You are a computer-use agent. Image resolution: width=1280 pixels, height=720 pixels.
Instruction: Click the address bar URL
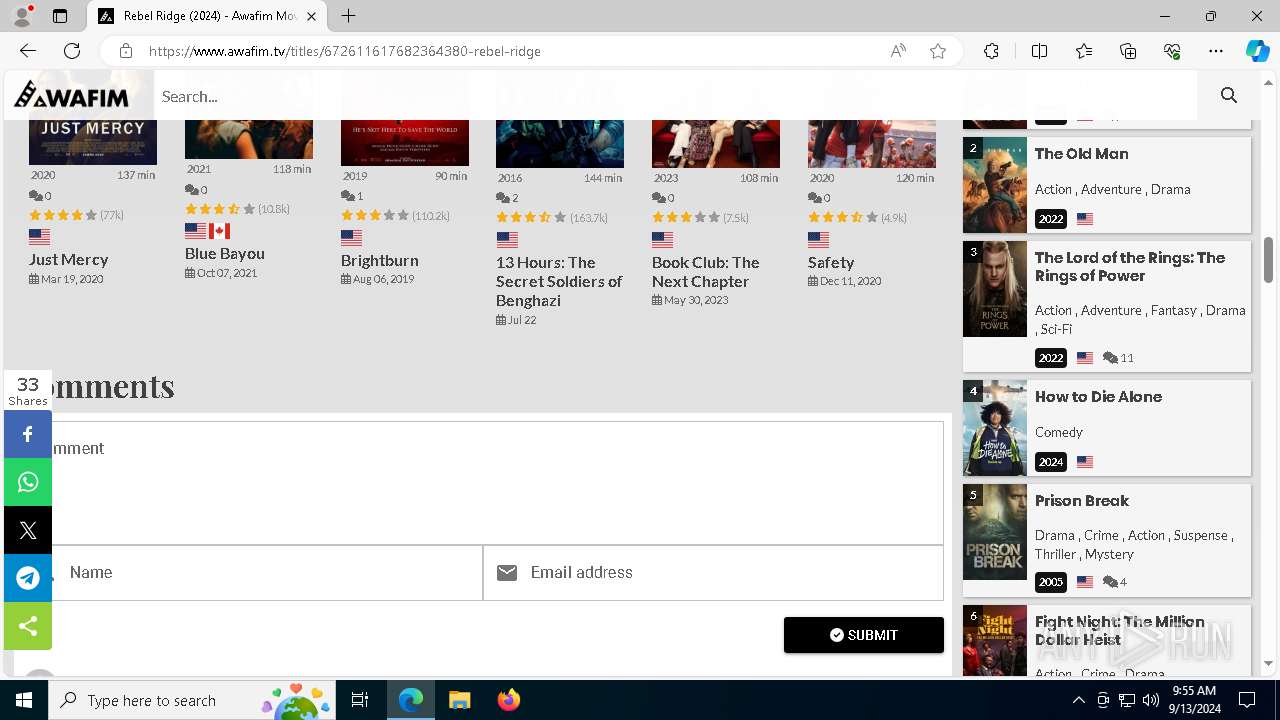click(344, 51)
